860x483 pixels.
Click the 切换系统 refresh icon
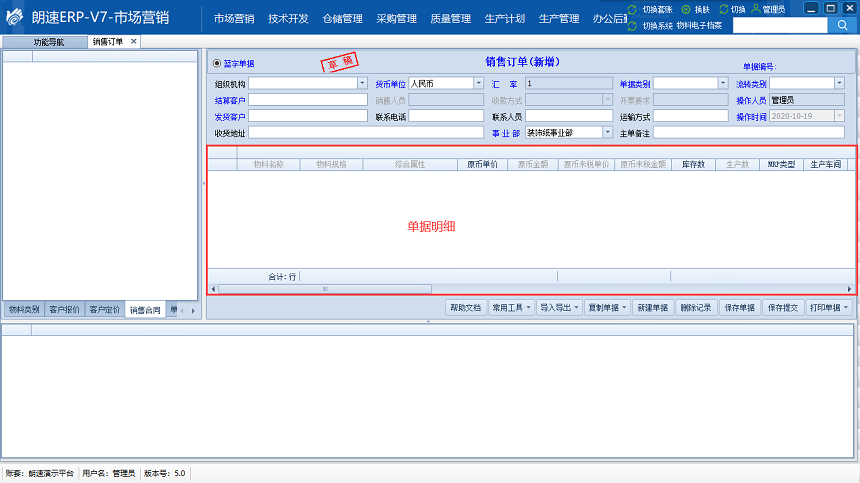(x=632, y=26)
